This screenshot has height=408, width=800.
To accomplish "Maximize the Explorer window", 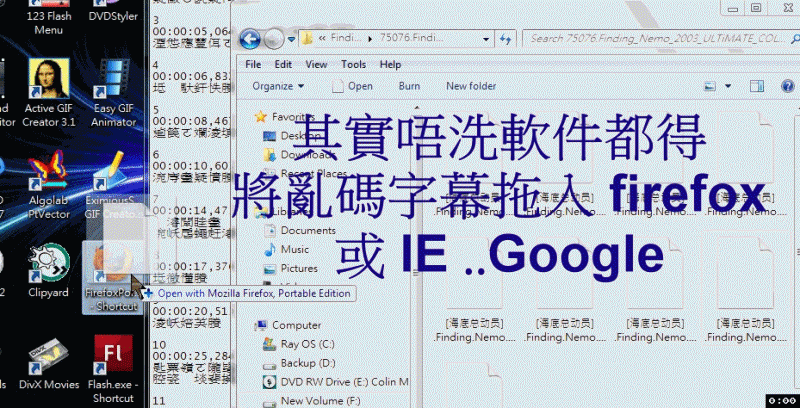I will (756, 8).
